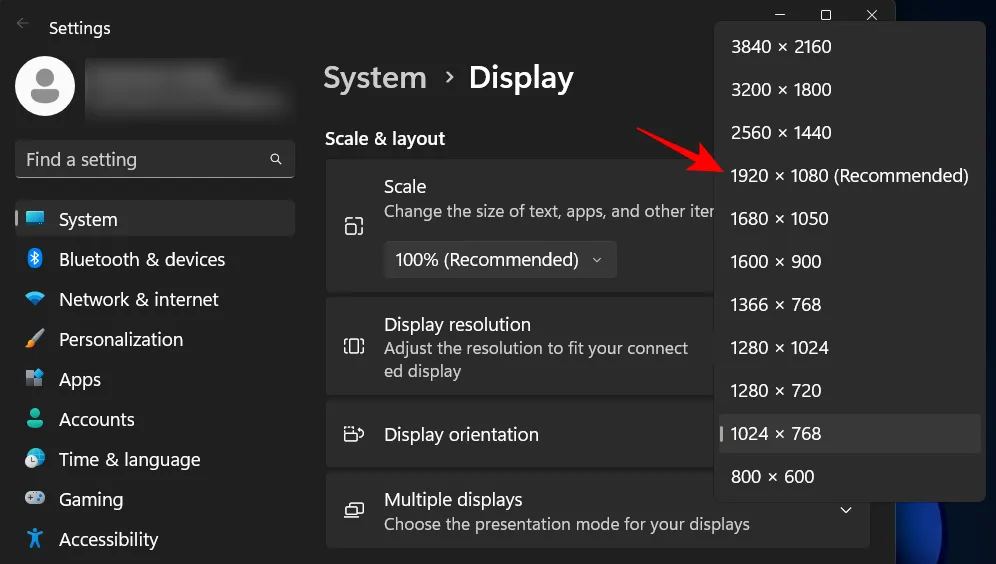996x564 pixels.
Task: Click the search magnifier icon
Action: tap(276, 159)
